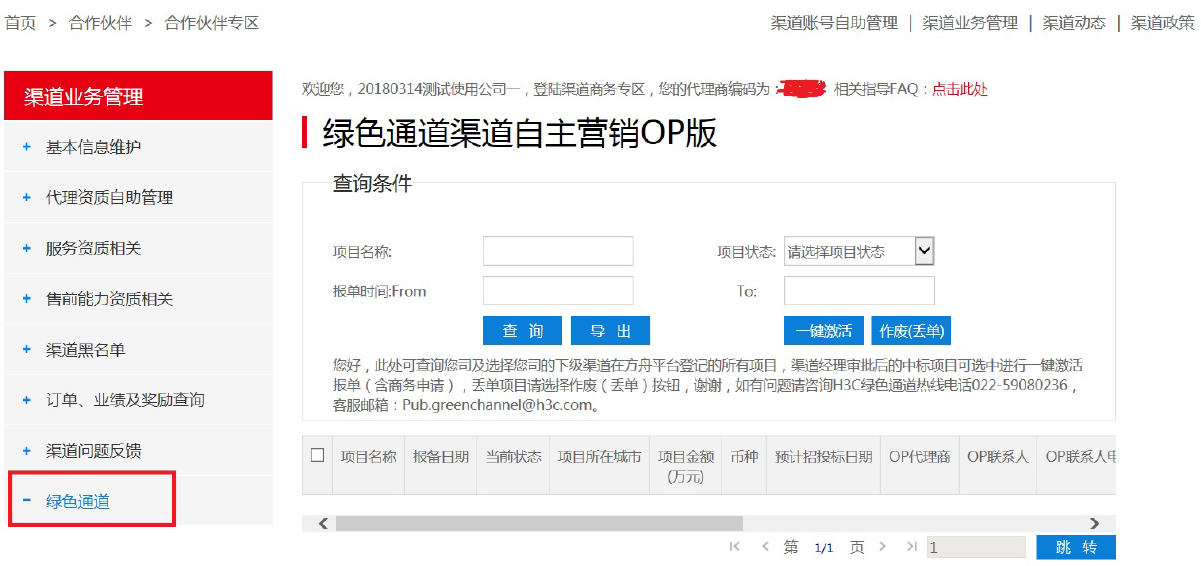This screenshot has height=566, width=1201.
Task: Click plus icon beside 基本信息维护
Action: pos(27,147)
